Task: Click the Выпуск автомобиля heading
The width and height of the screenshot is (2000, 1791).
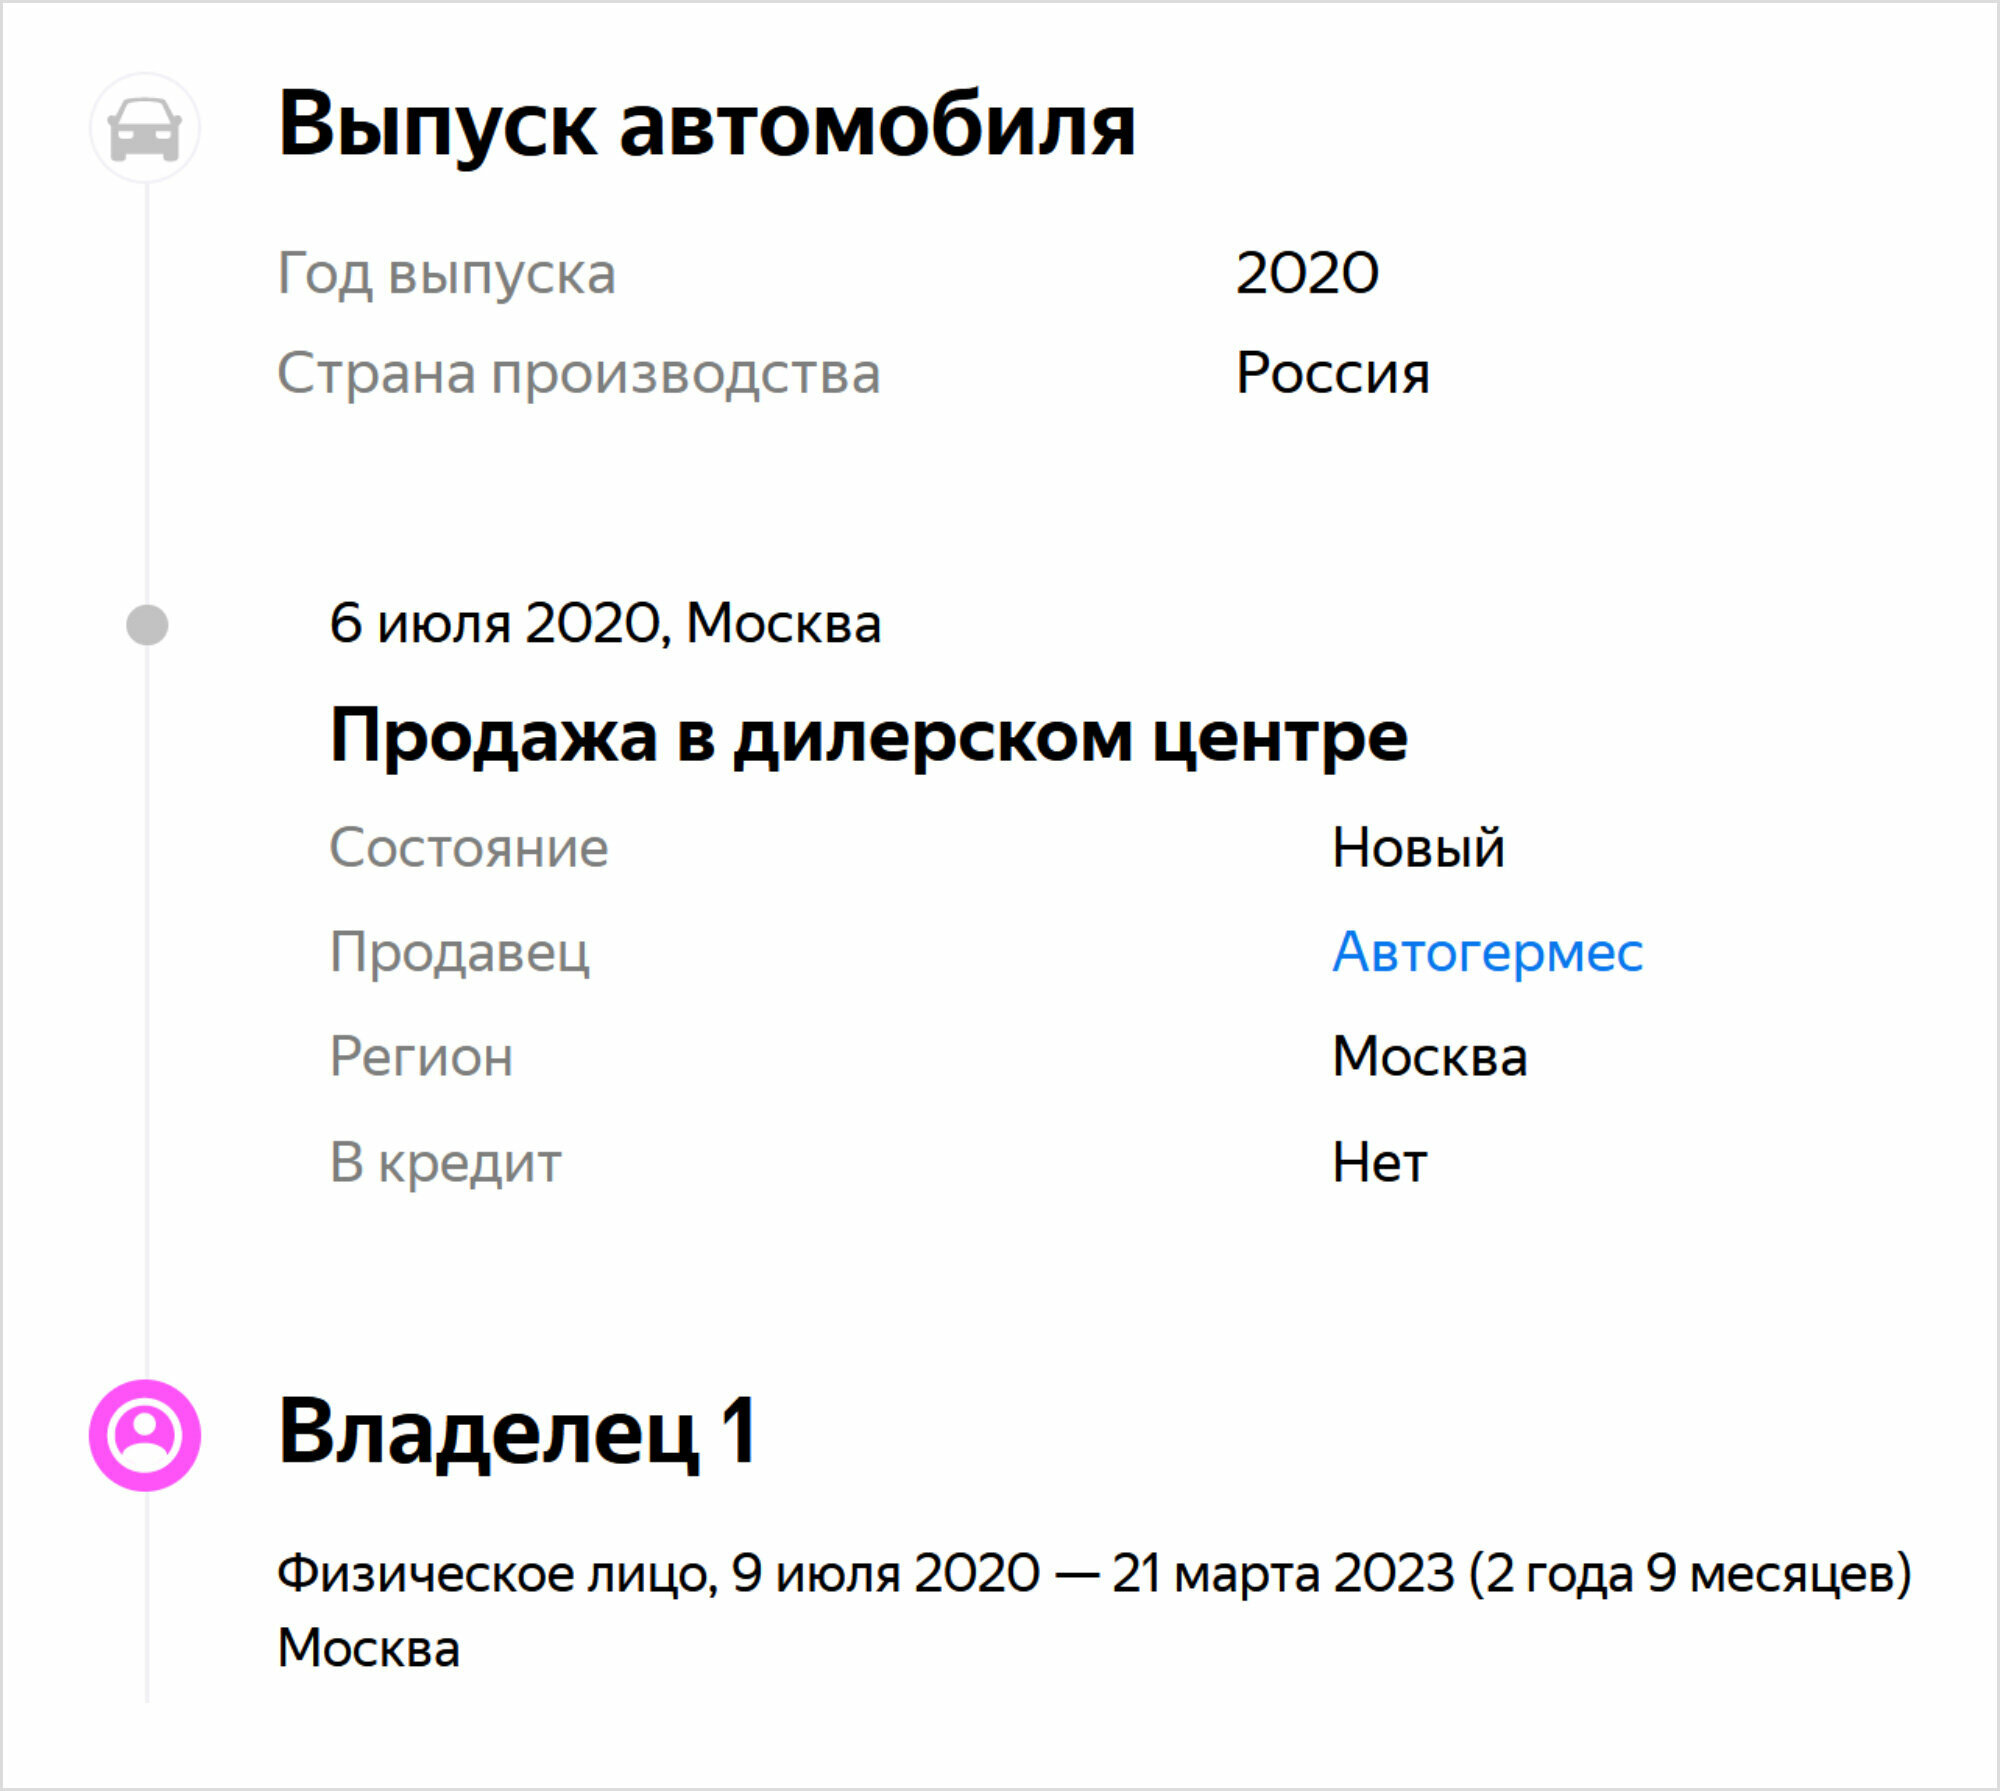Action: coord(706,127)
